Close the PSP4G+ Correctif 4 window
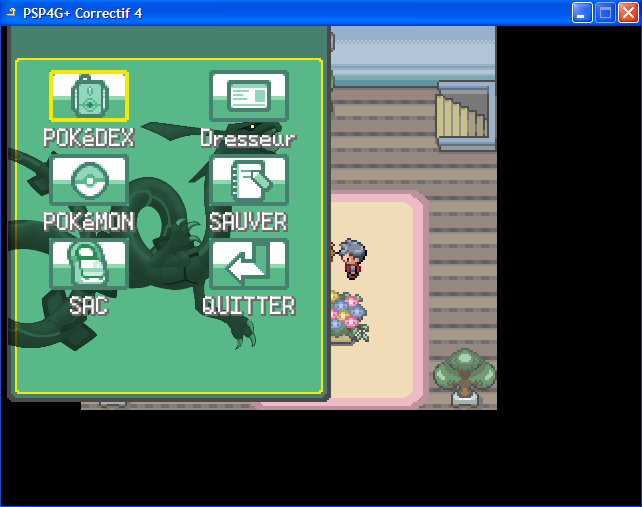 (628, 13)
